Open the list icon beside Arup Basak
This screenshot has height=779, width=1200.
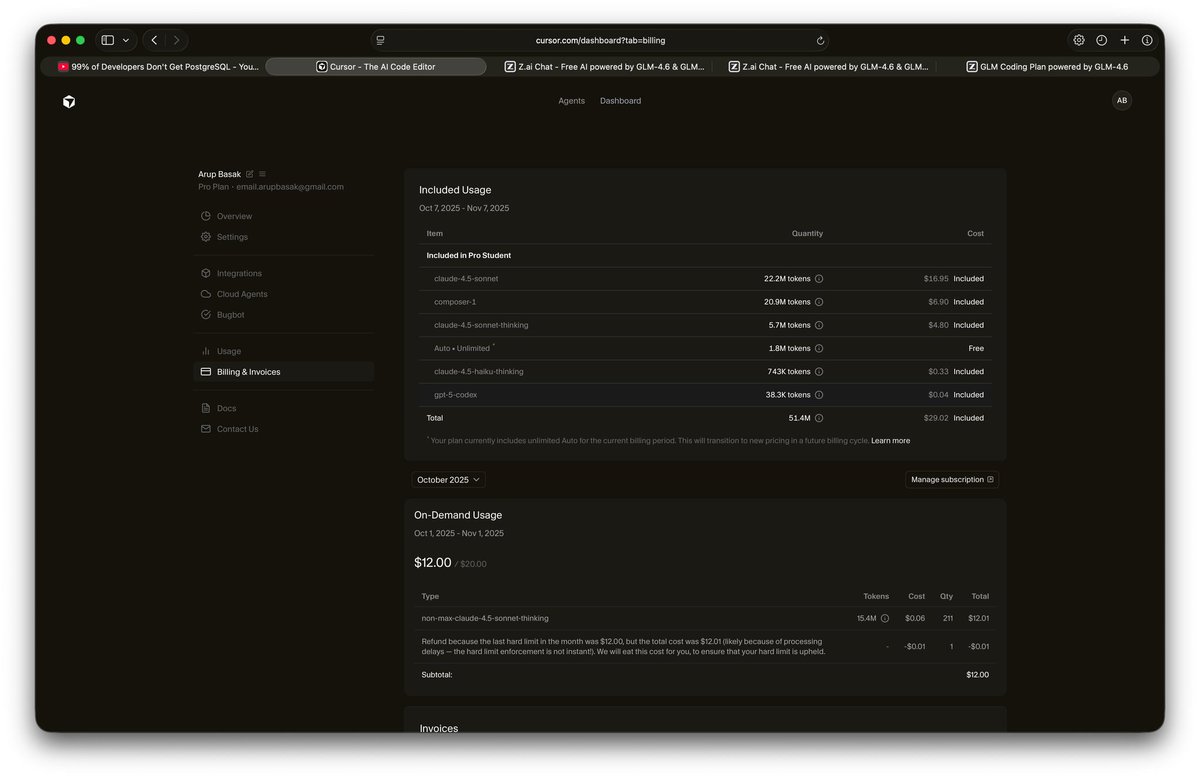tap(262, 174)
